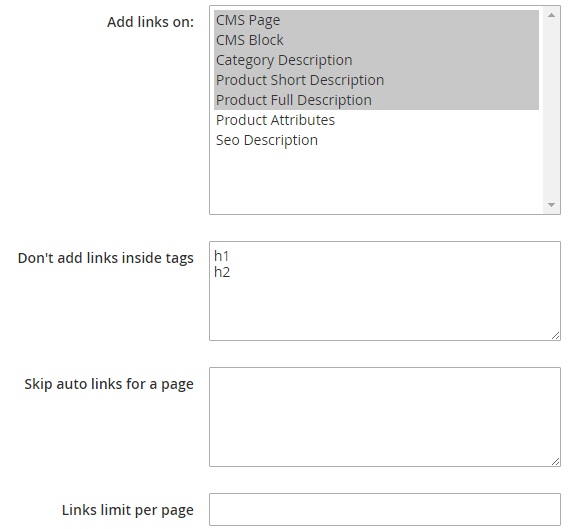The image size is (573, 529).
Task: Click resize handle of tags textarea
Action: [555, 335]
